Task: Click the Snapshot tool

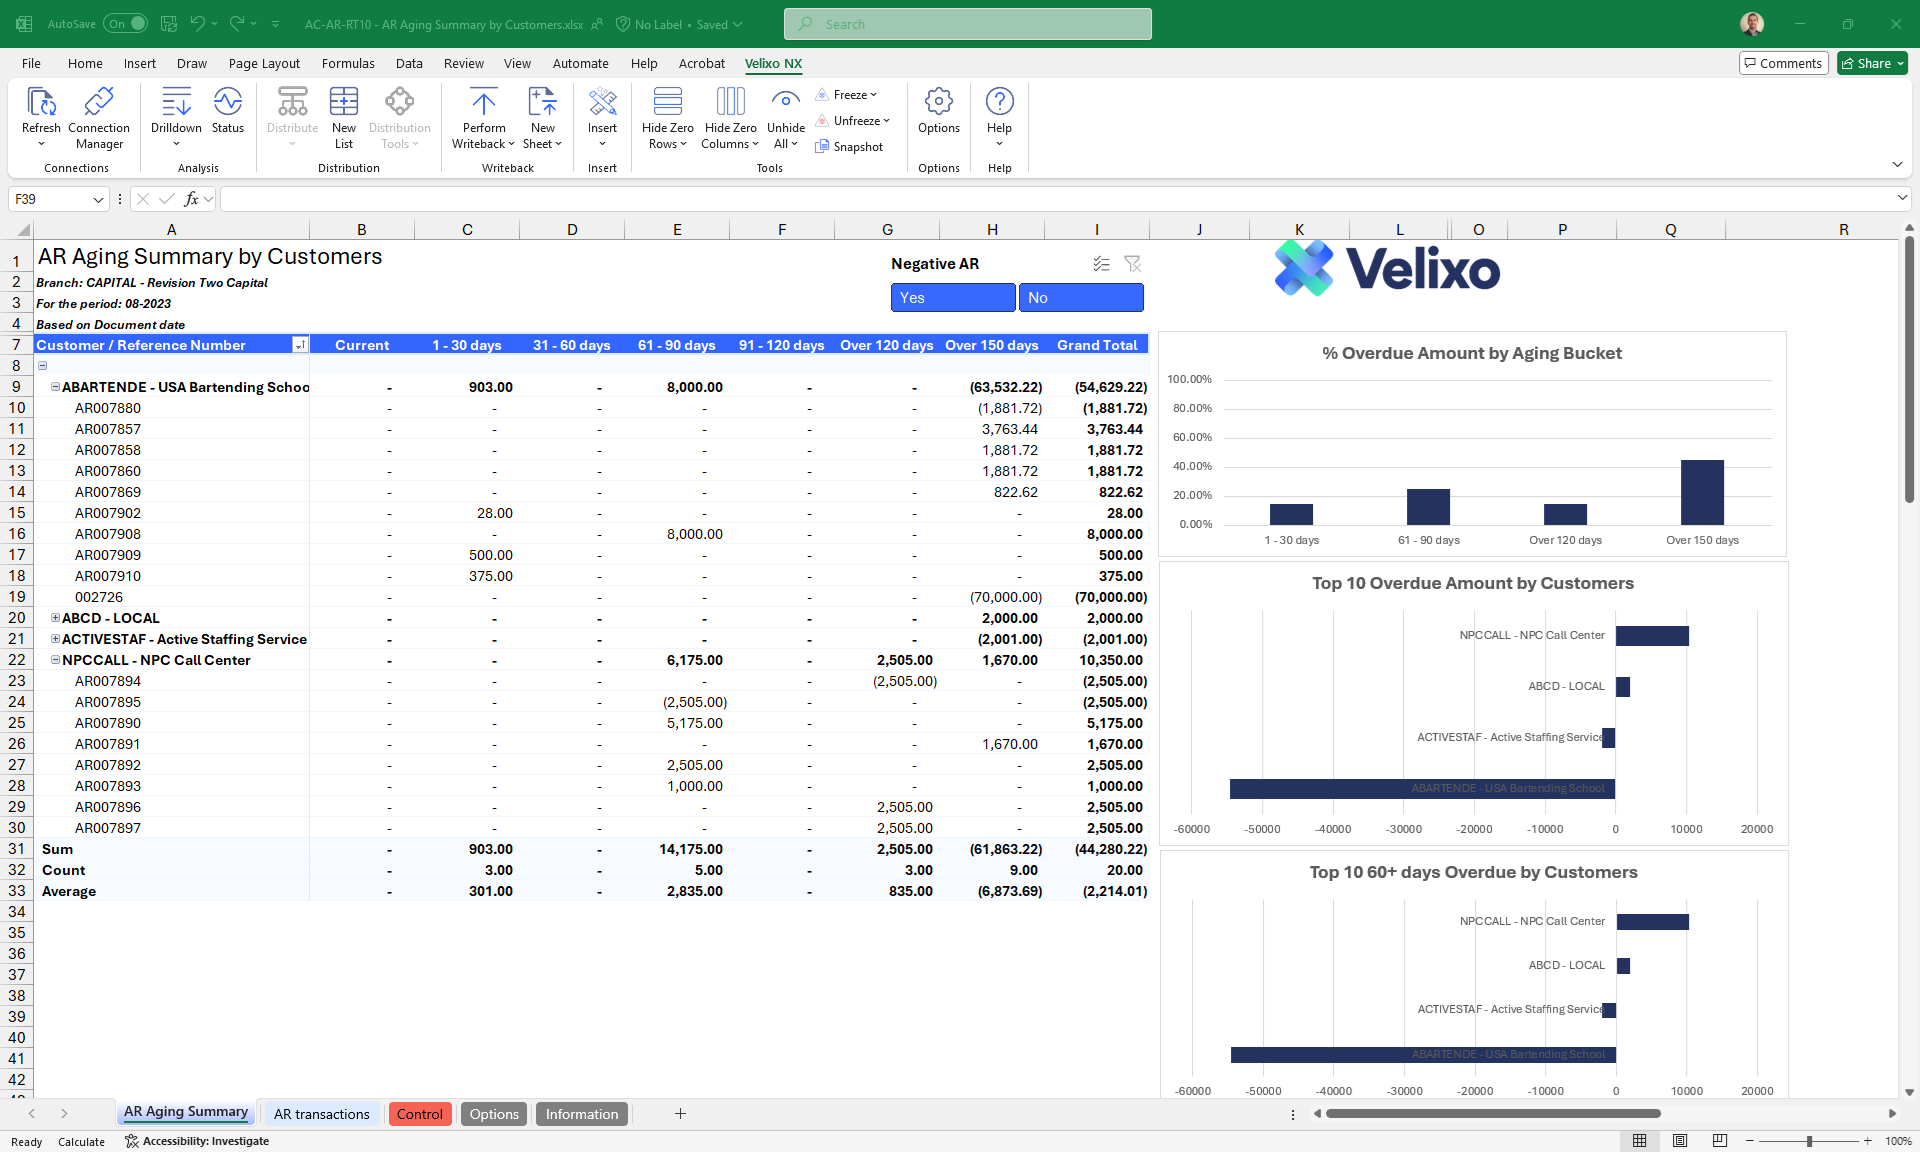Action: pyautogui.click(x=849, y=147)
